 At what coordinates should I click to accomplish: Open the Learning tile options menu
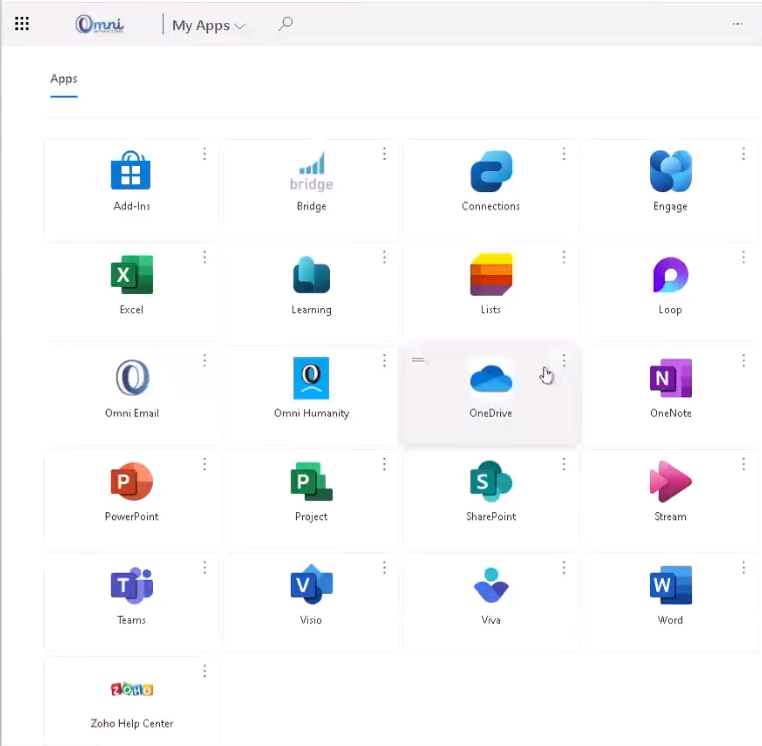coord(384,257)
